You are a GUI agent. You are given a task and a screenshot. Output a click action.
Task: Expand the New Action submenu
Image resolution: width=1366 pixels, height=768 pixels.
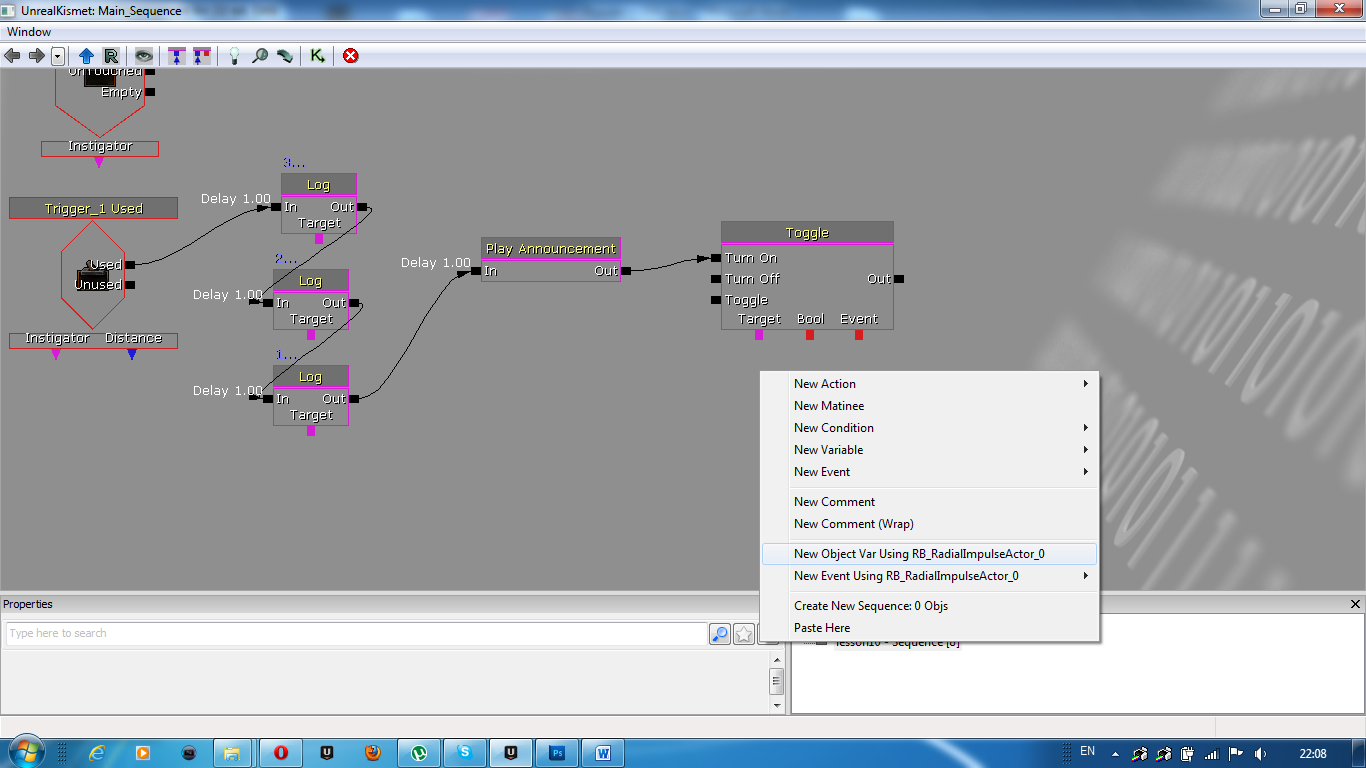929,384
